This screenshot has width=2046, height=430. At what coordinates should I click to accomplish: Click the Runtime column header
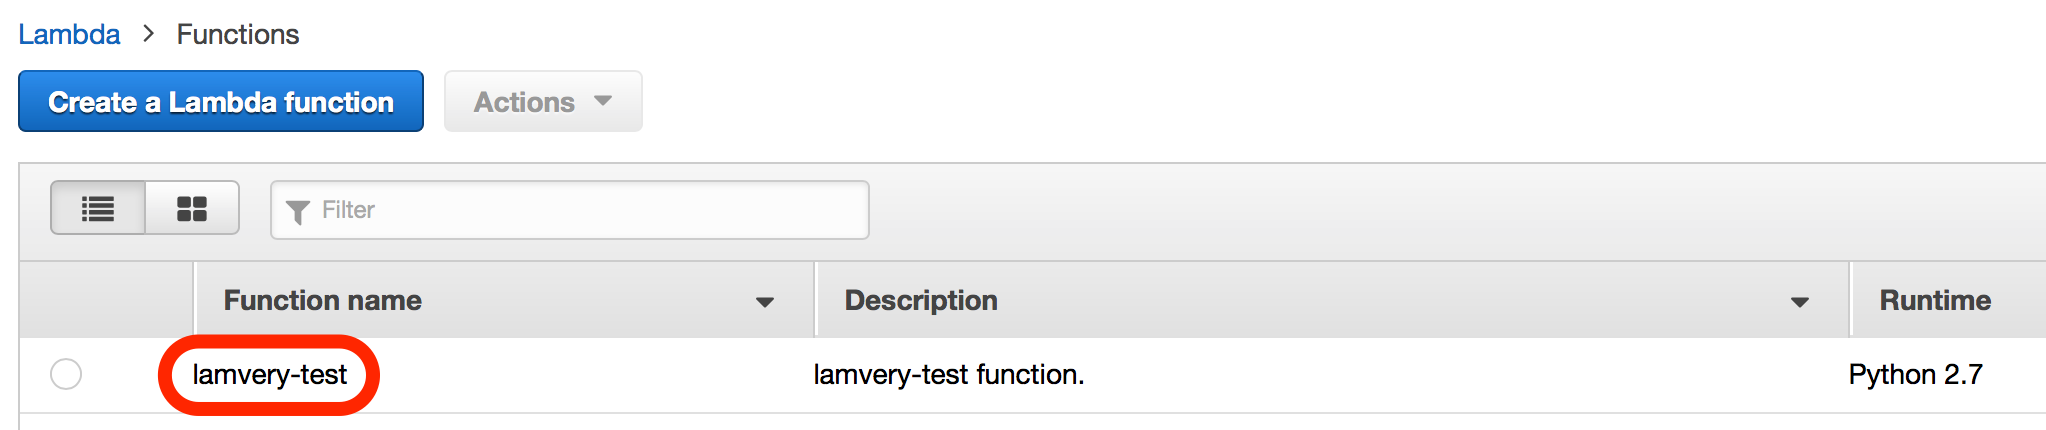[1935, 300]
